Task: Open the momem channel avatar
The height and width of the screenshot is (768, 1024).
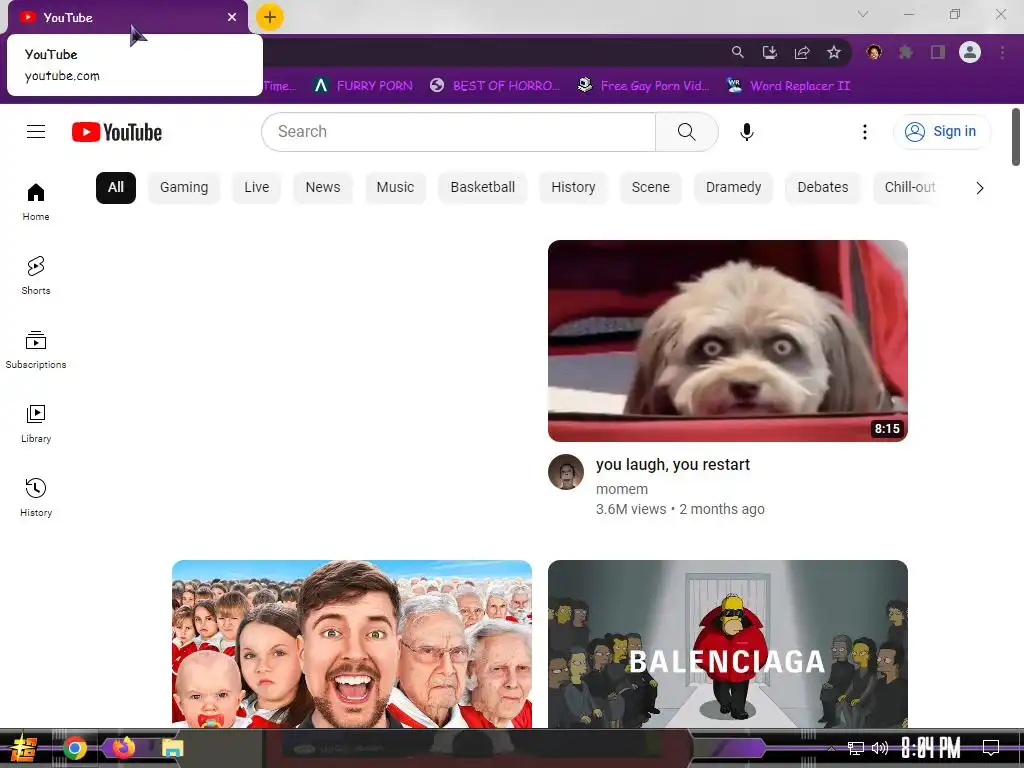Action: point(566,472)
